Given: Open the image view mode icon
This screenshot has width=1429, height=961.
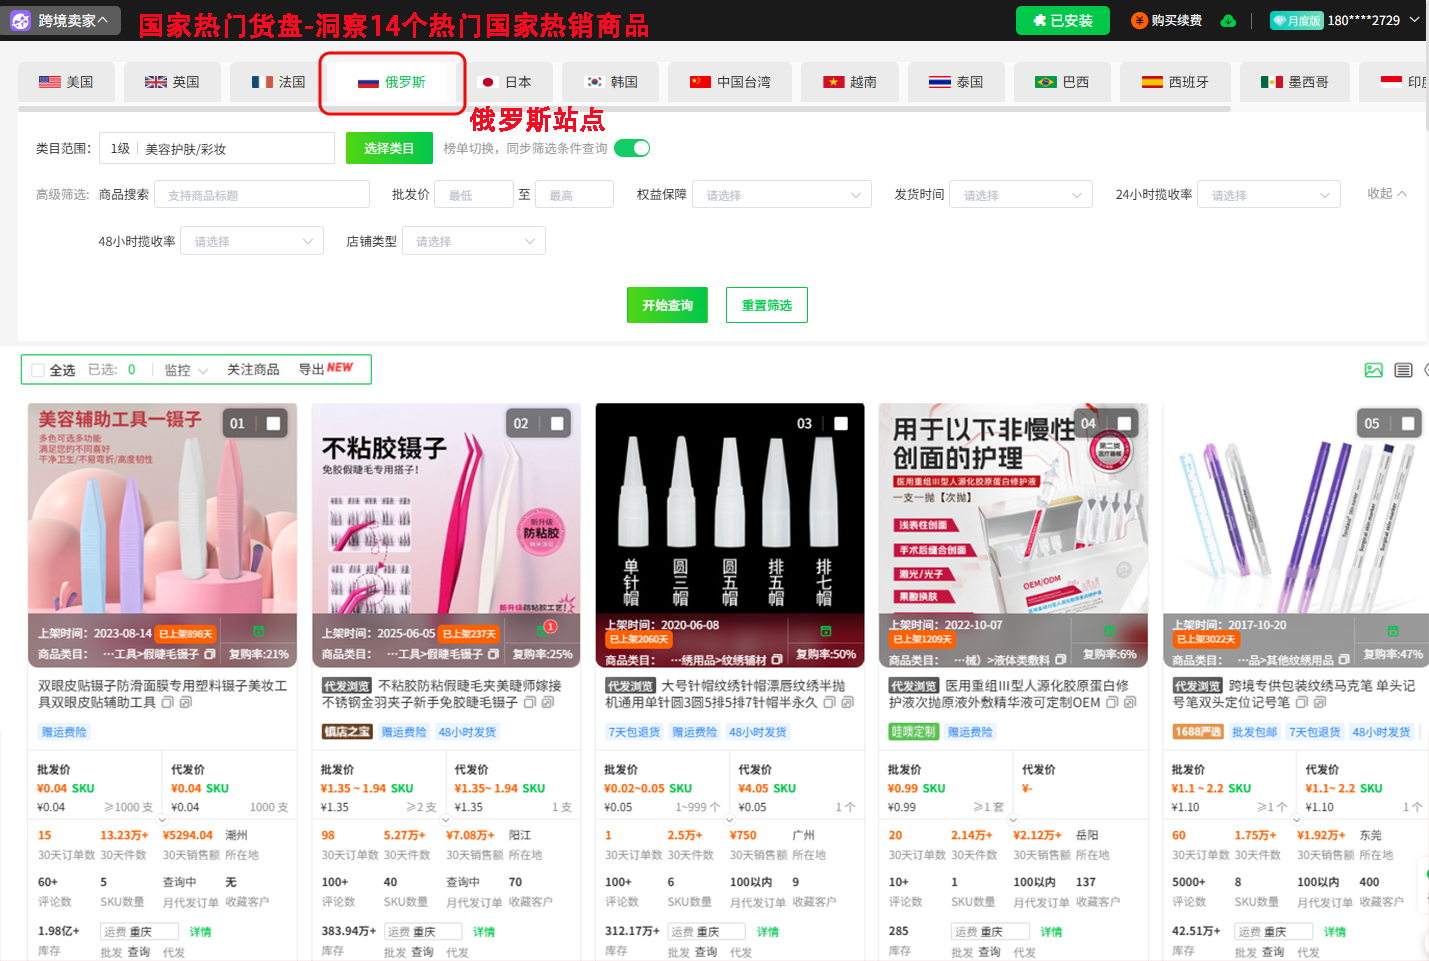Looking at the screenshot, I should coord(1373,369).
